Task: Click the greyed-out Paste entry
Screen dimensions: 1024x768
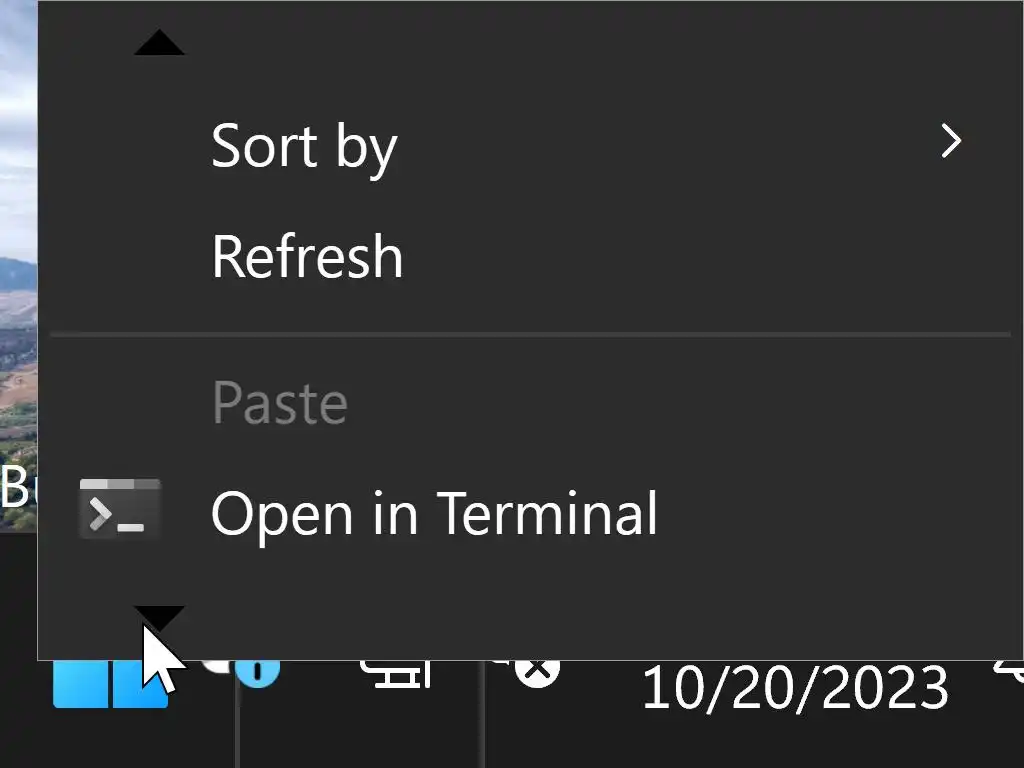Action: 279,403
